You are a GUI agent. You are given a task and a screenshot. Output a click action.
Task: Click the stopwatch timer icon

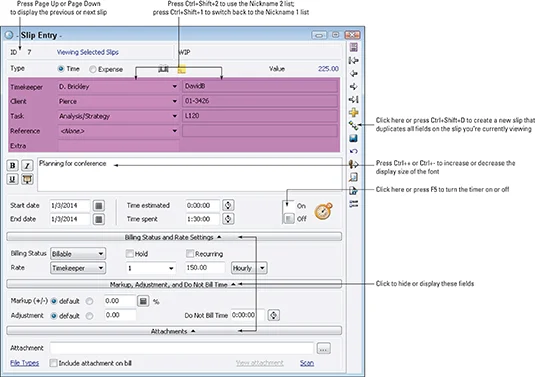click(x=323, y=211)
